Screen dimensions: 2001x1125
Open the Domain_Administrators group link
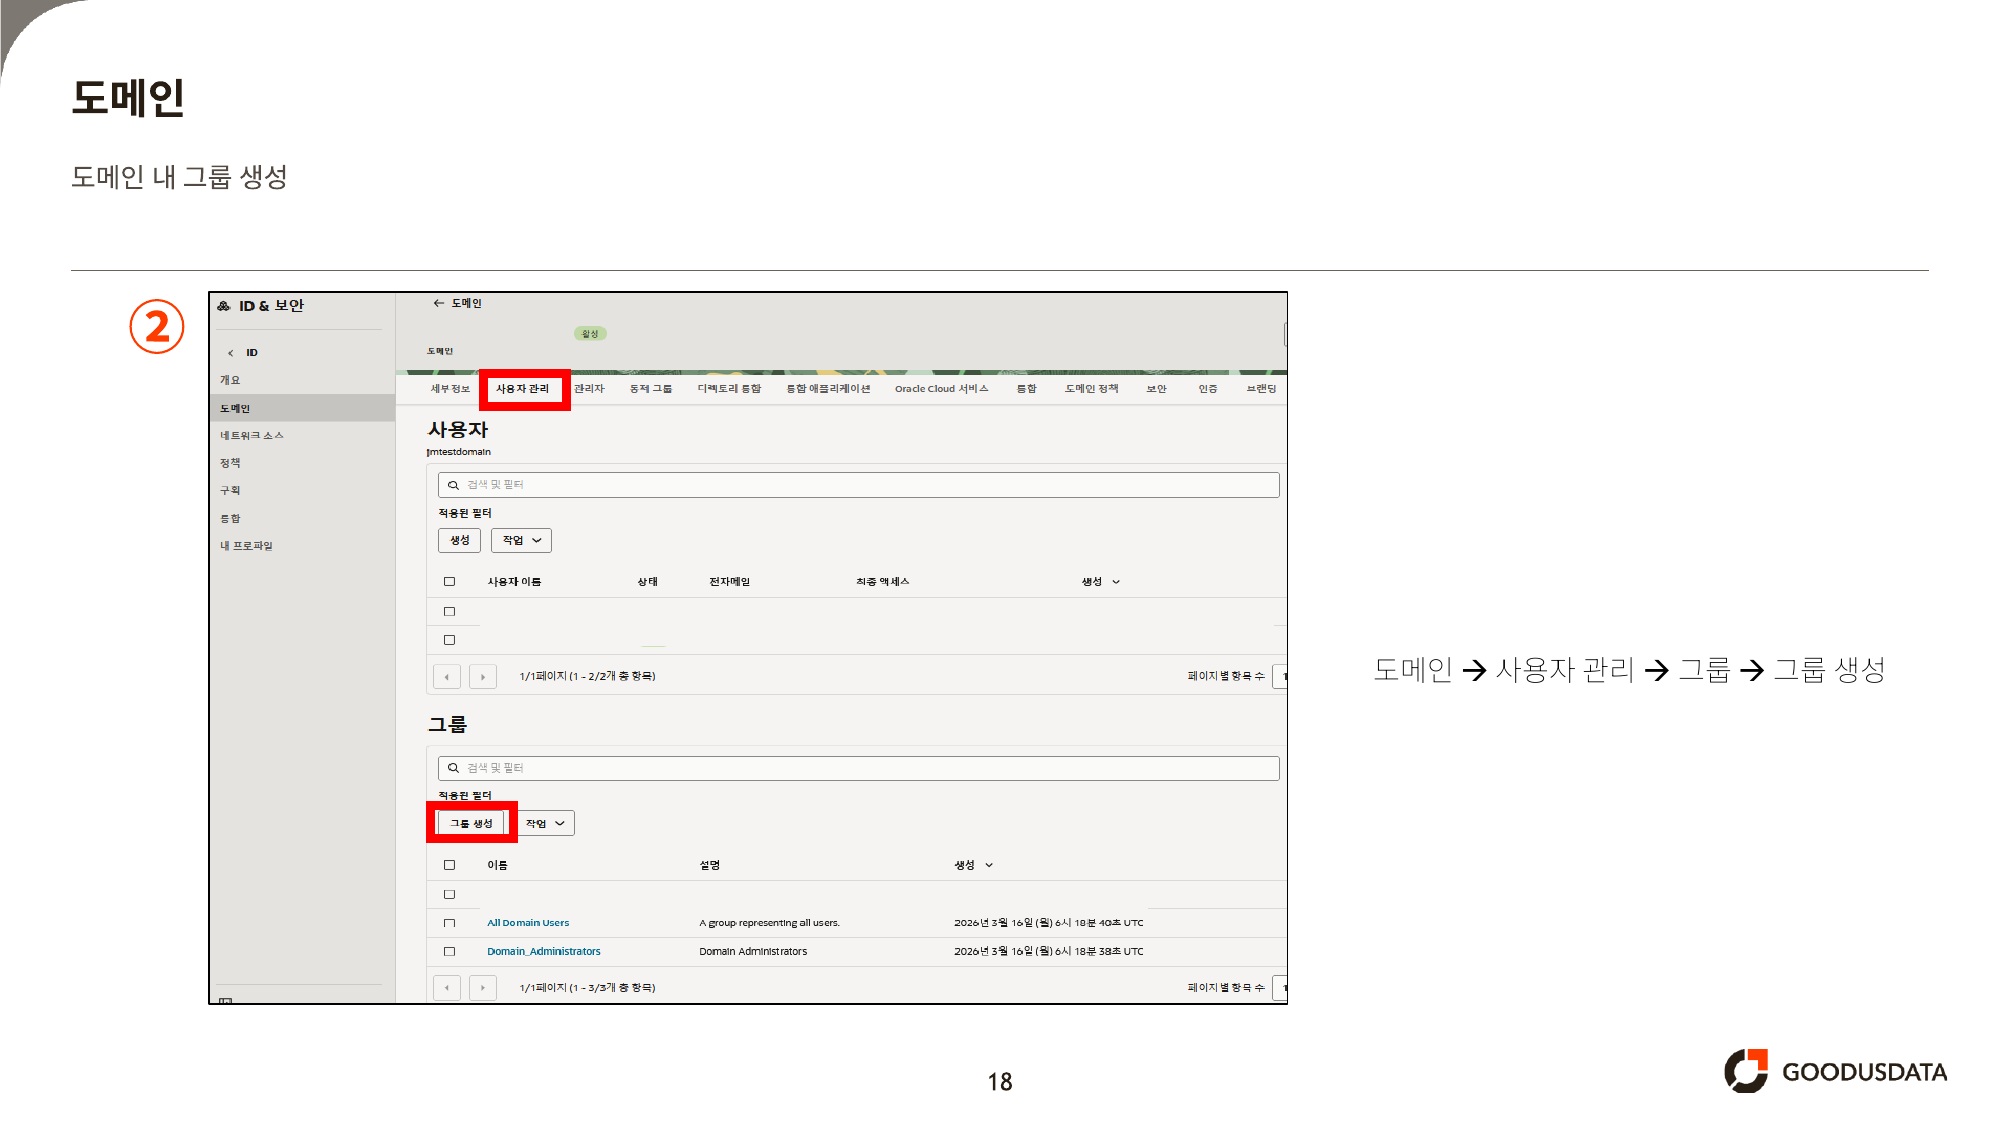(x=544, y=952)
